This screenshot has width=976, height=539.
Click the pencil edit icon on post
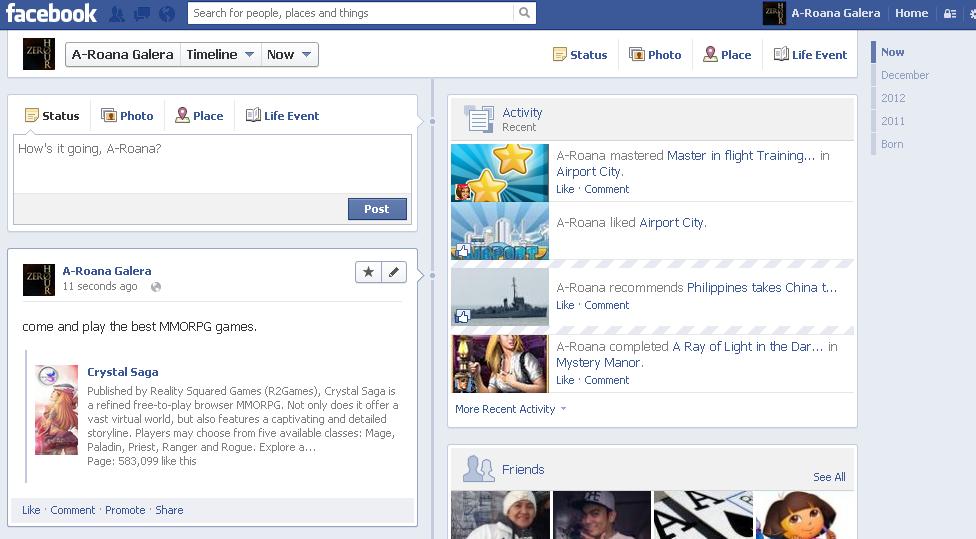pos(394,272)
